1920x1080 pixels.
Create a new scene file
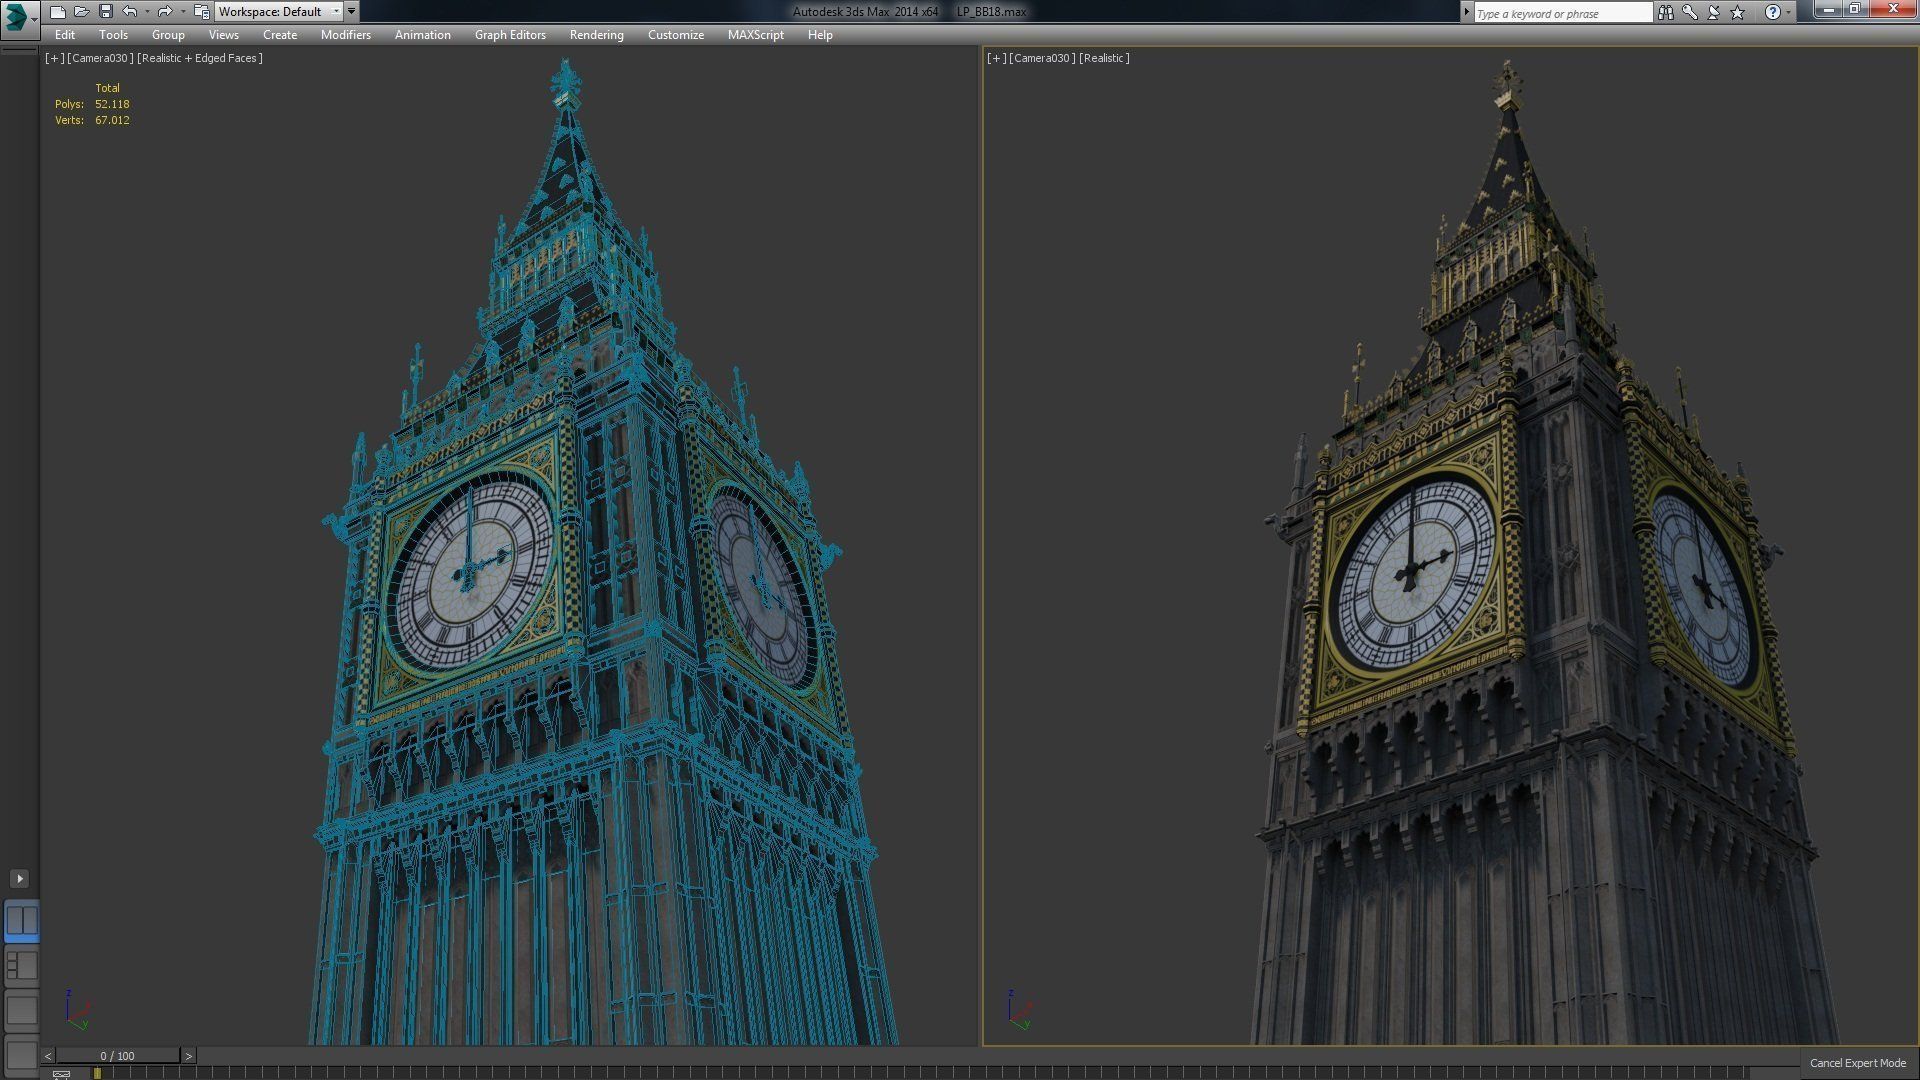[x=58, y=12]
